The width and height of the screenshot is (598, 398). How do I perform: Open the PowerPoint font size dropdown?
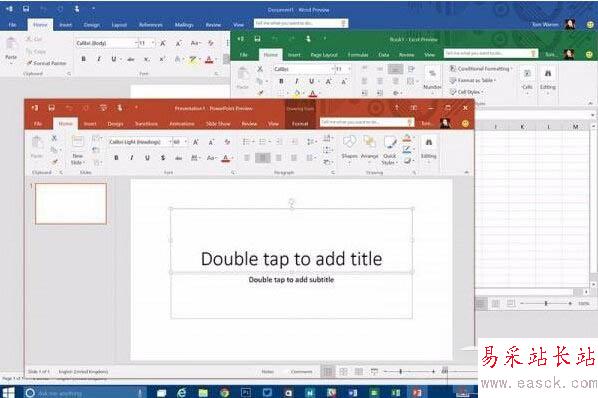186,142
